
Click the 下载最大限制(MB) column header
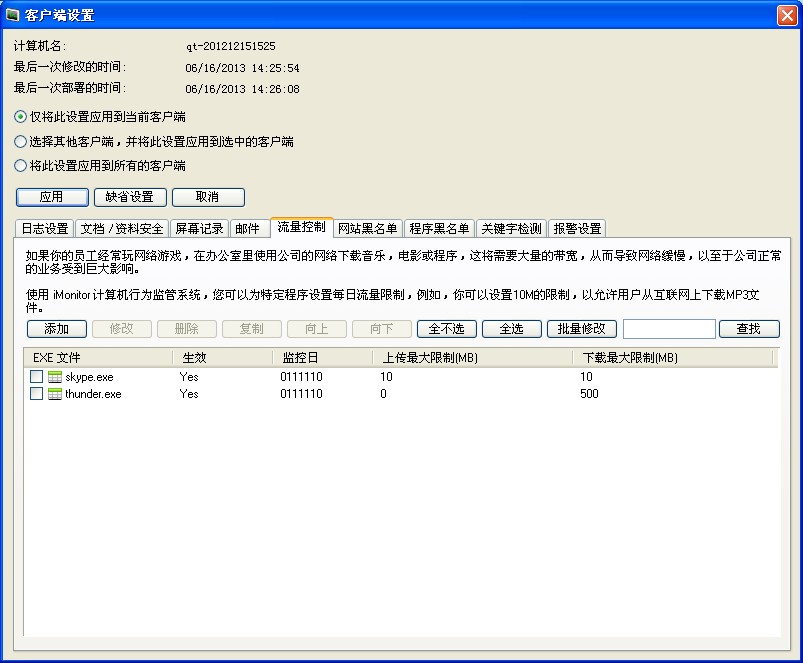[x=673, y=357]
